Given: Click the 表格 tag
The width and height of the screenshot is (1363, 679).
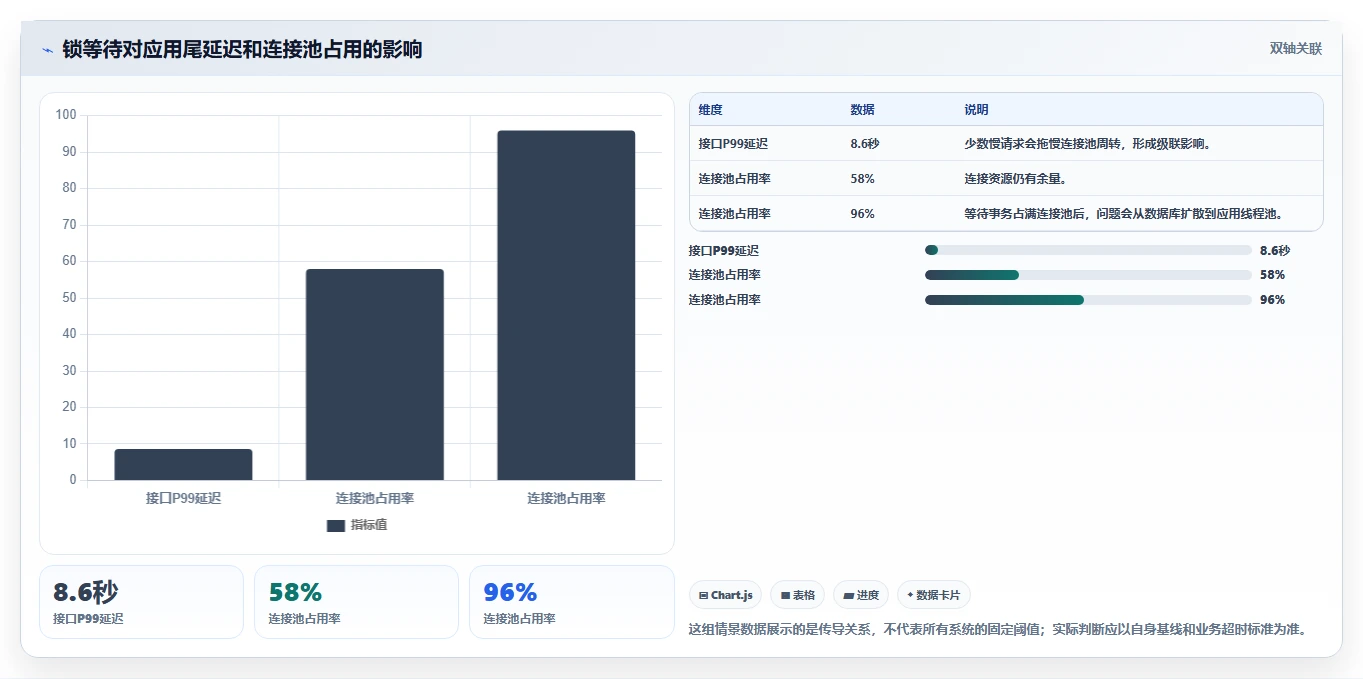Looking at the screenshot, I should 797,595.
